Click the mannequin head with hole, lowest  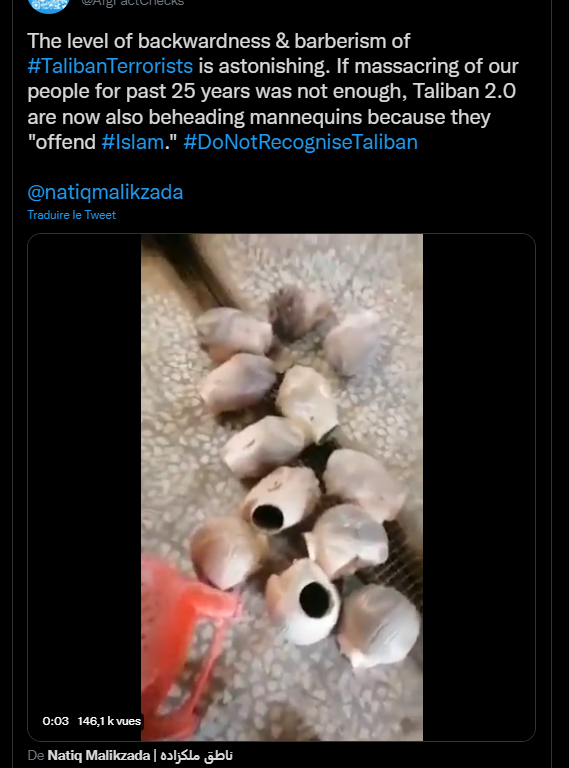(304, 600)
